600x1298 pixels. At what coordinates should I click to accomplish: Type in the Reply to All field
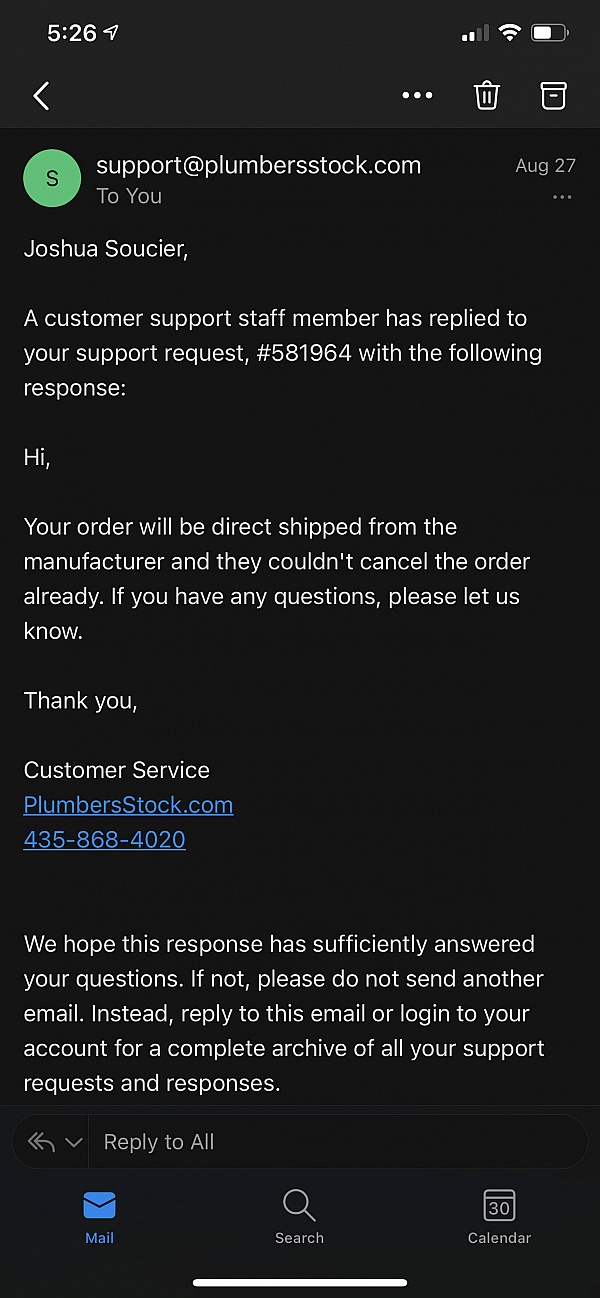tap(330, 1142)
